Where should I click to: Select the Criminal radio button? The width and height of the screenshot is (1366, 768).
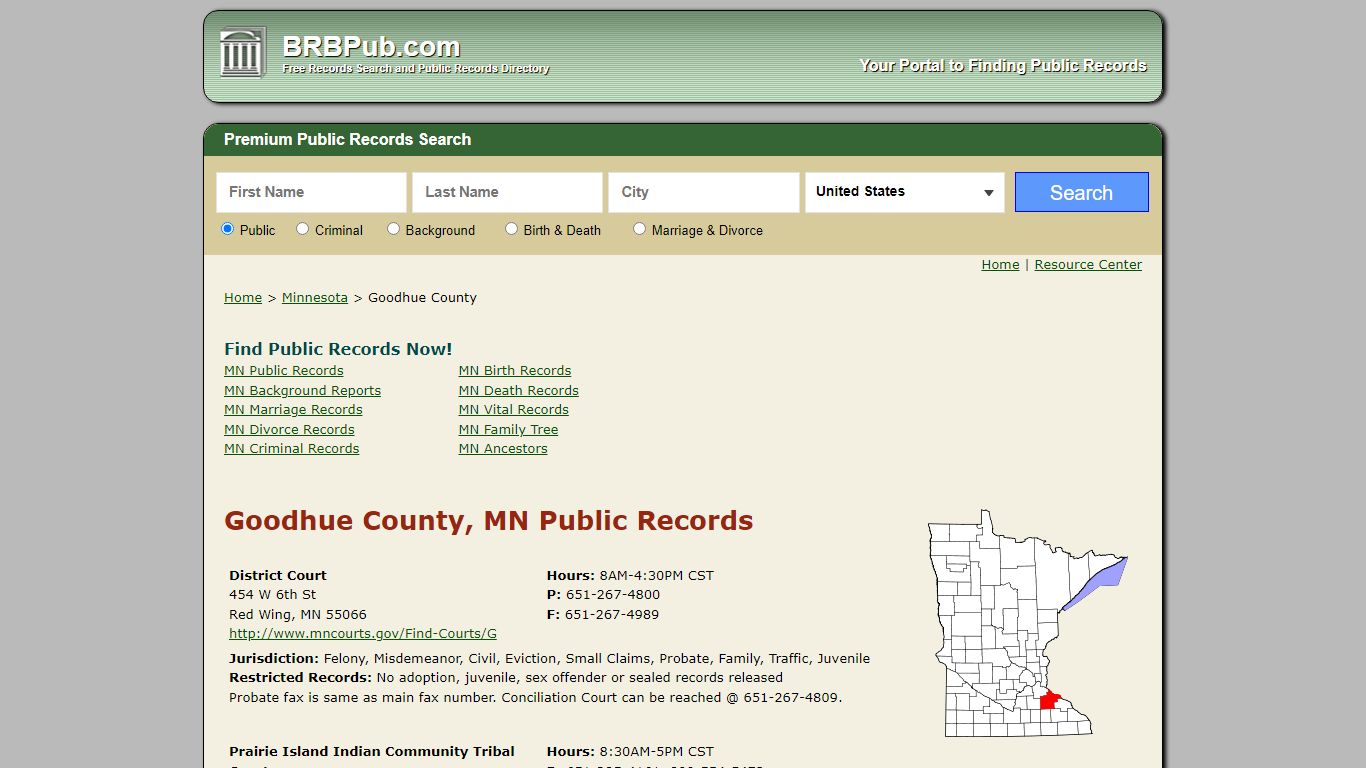302,229
